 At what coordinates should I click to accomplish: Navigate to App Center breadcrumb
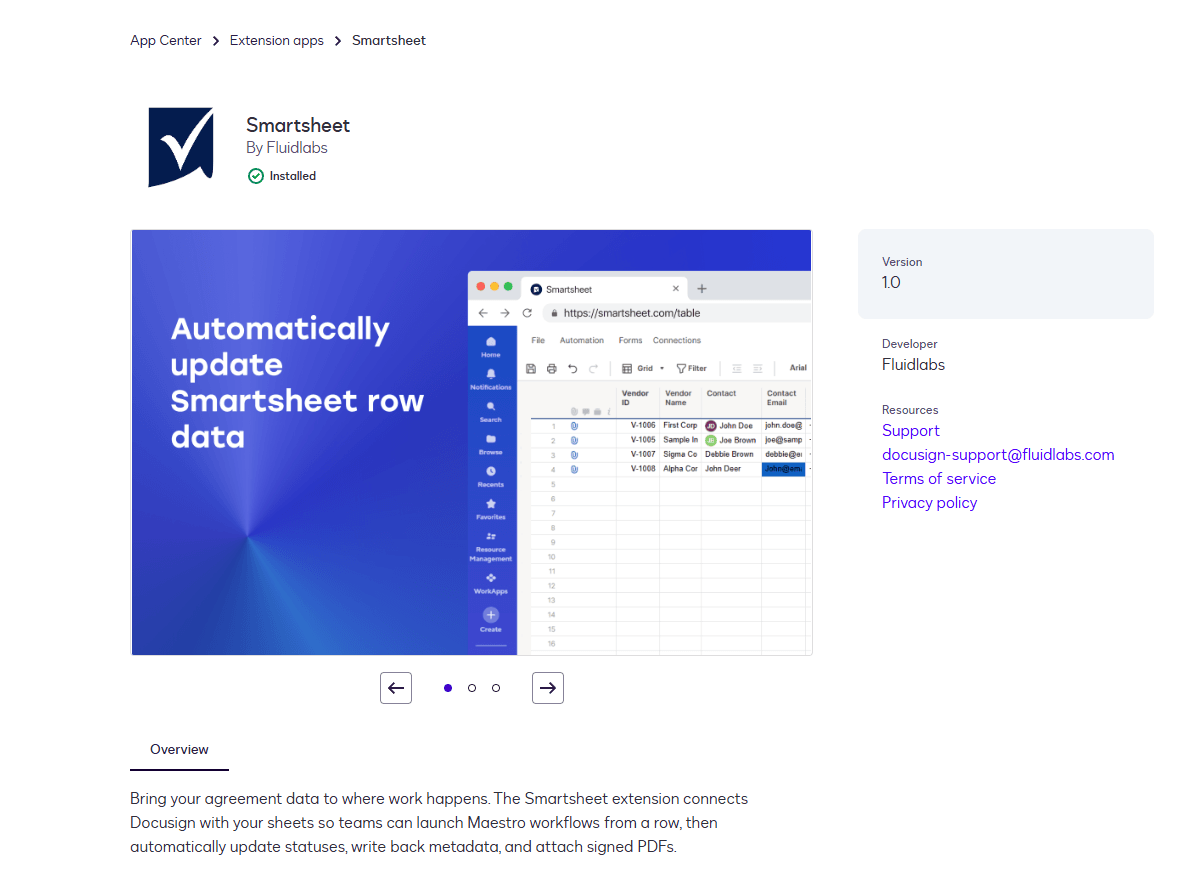[166, 41]
